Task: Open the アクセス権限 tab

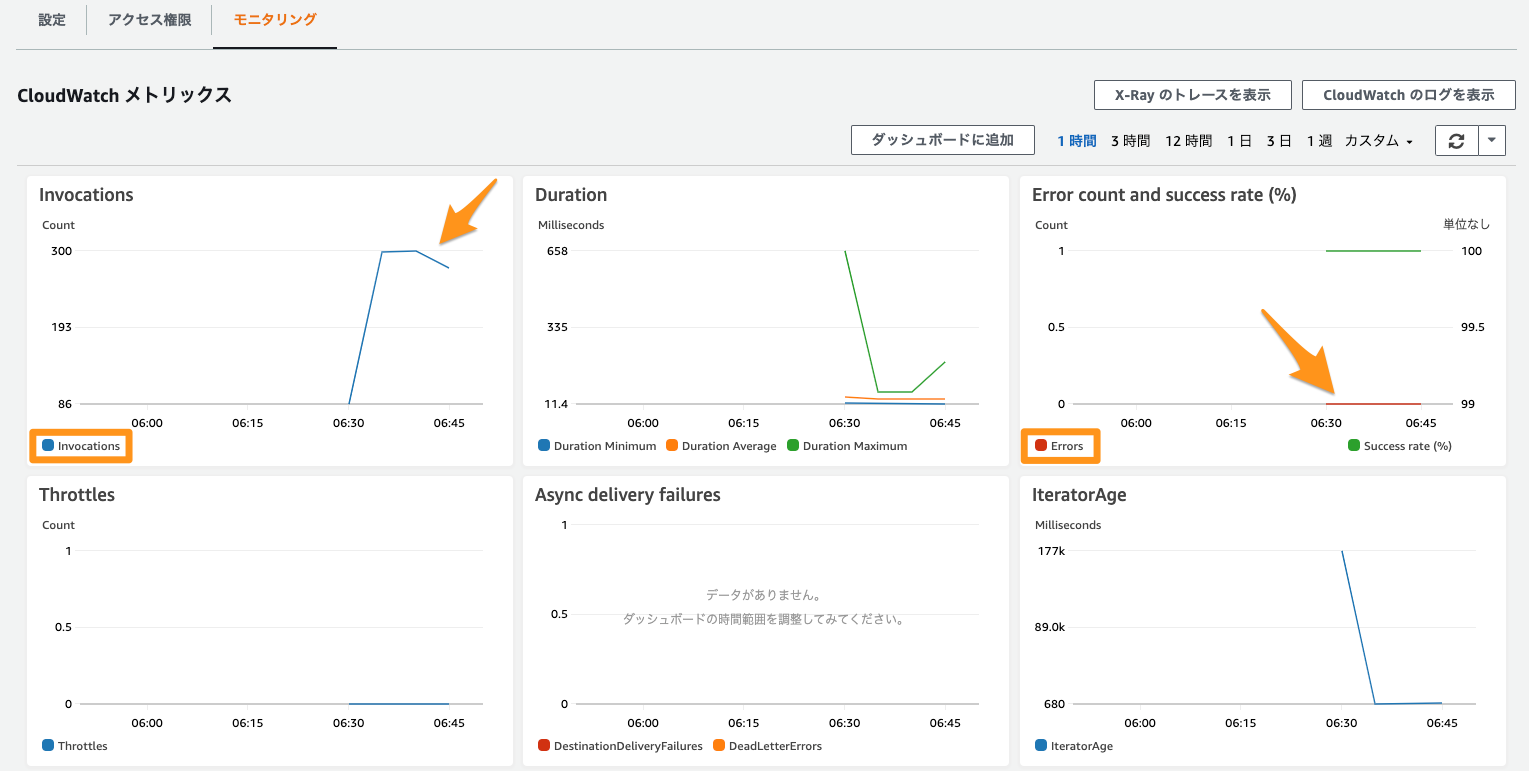Action: tap(150, 20)
